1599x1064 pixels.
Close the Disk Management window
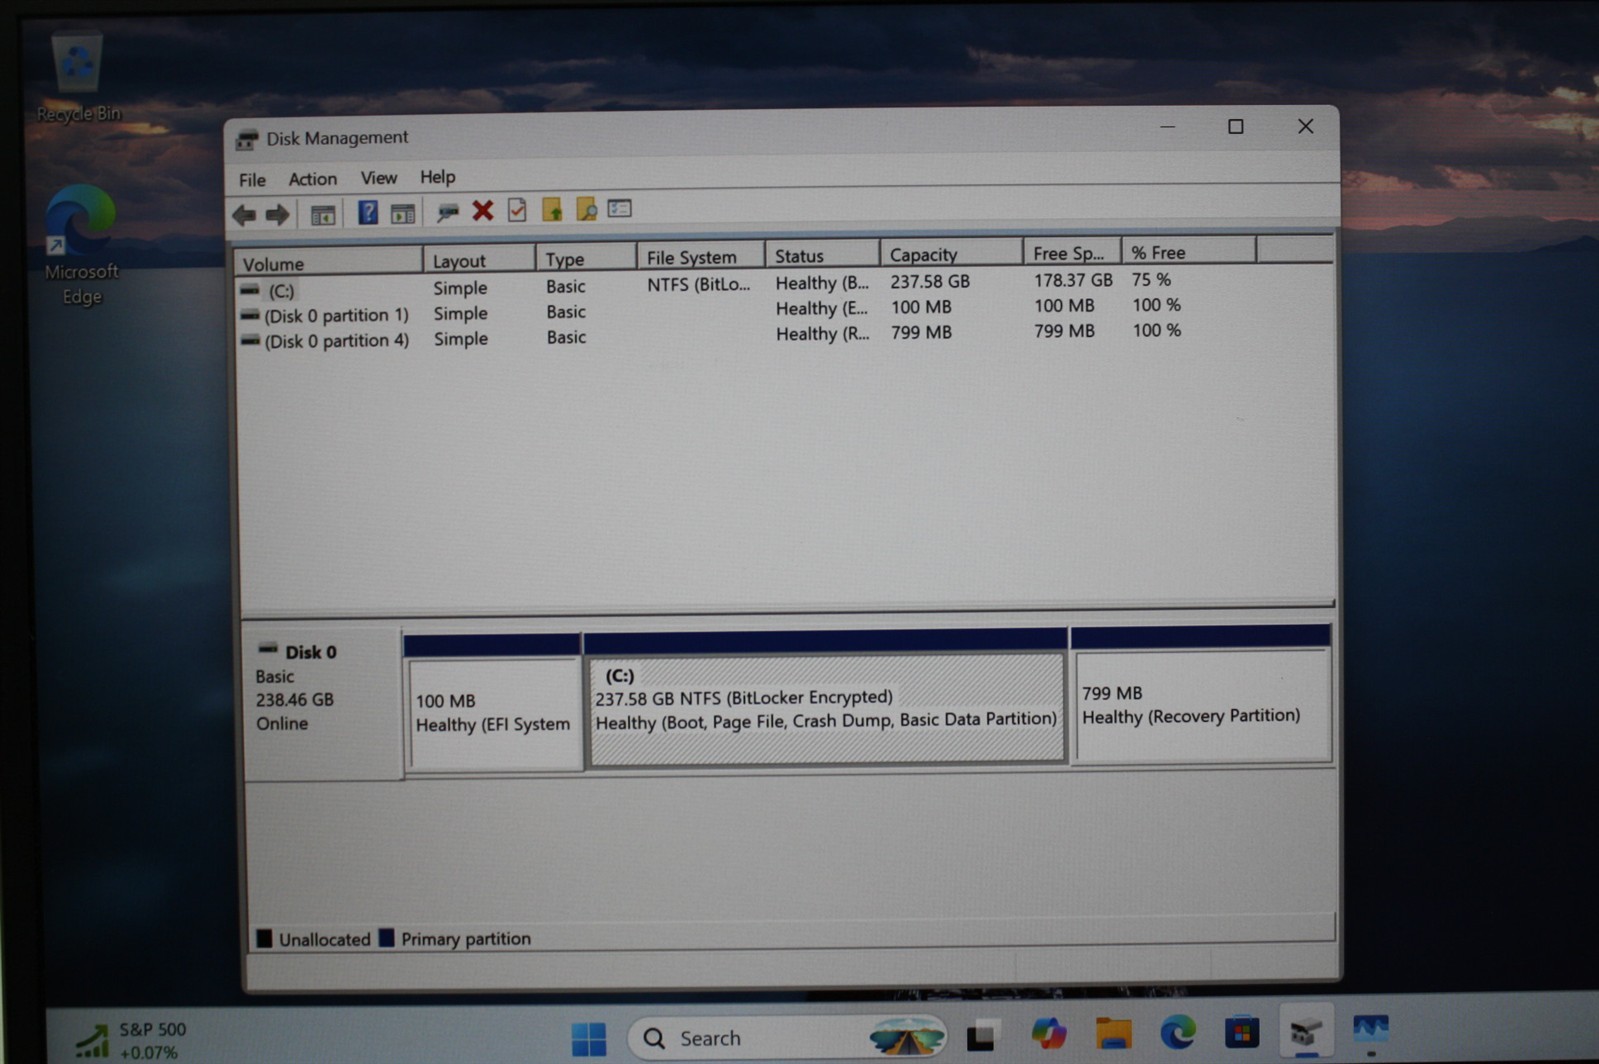[x=1305, y=126]
